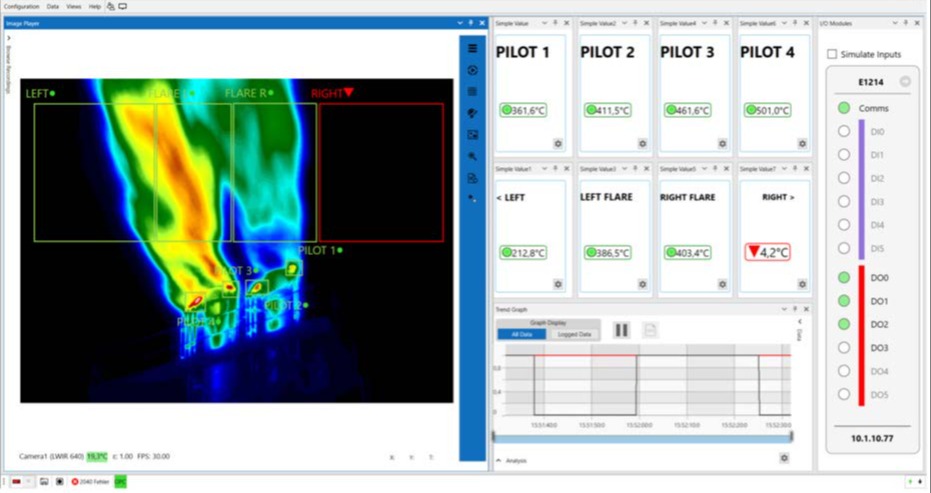Open the Help menu
Image resolution: width=931 pixels, height=493 pixels.
(94, 7)
